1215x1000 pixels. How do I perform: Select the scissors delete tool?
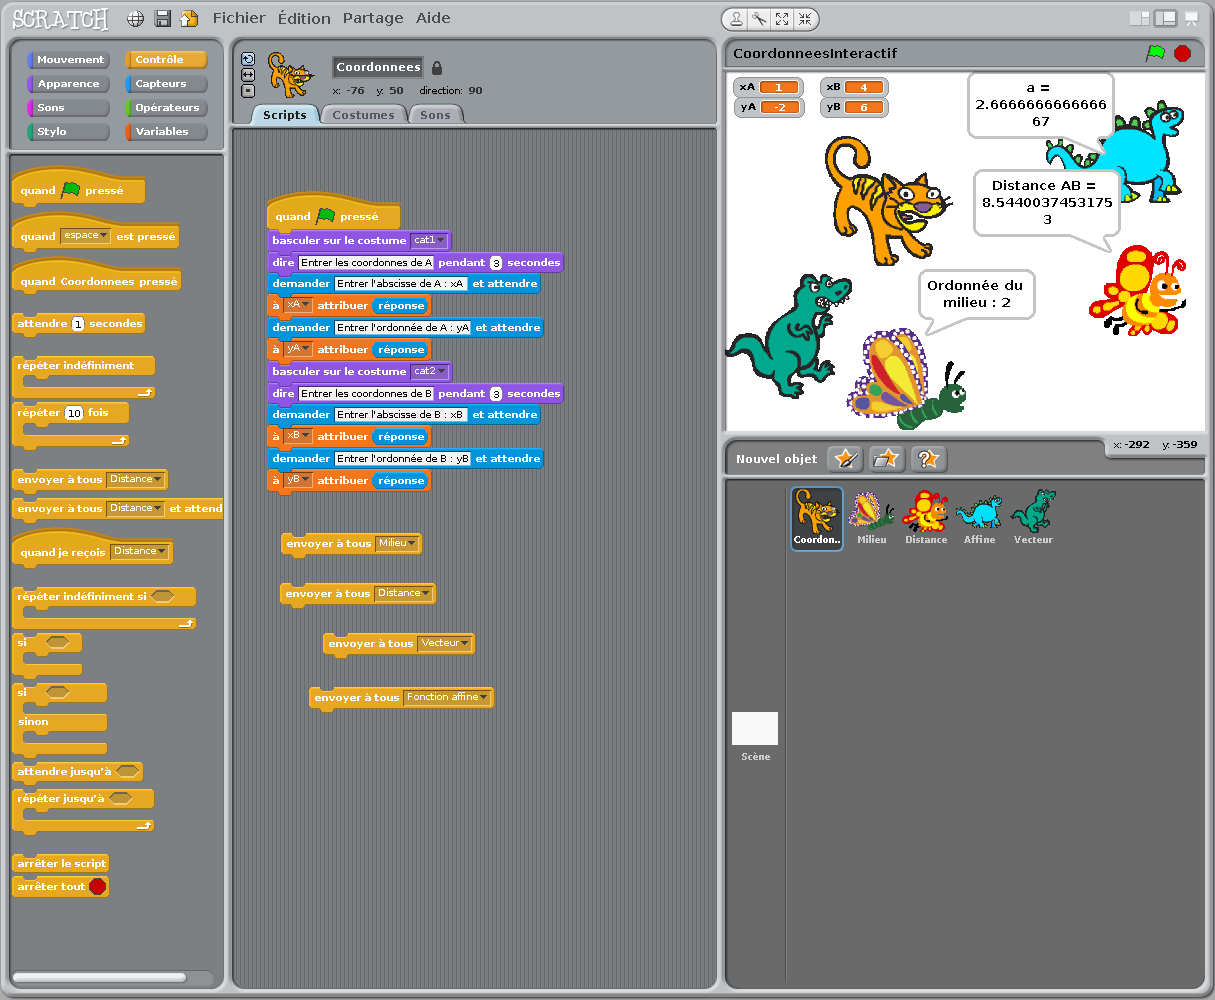(759, 19)
